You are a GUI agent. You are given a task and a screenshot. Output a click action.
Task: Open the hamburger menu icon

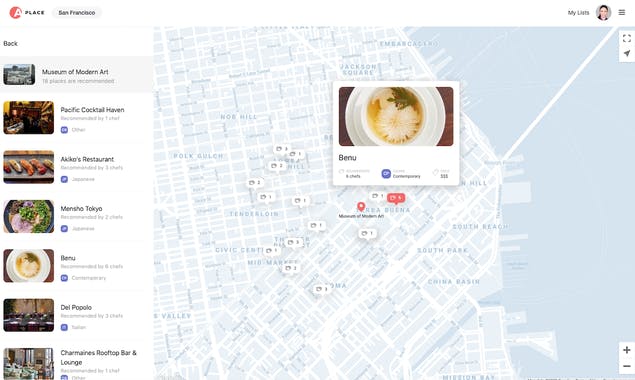(x=622, y=13)
